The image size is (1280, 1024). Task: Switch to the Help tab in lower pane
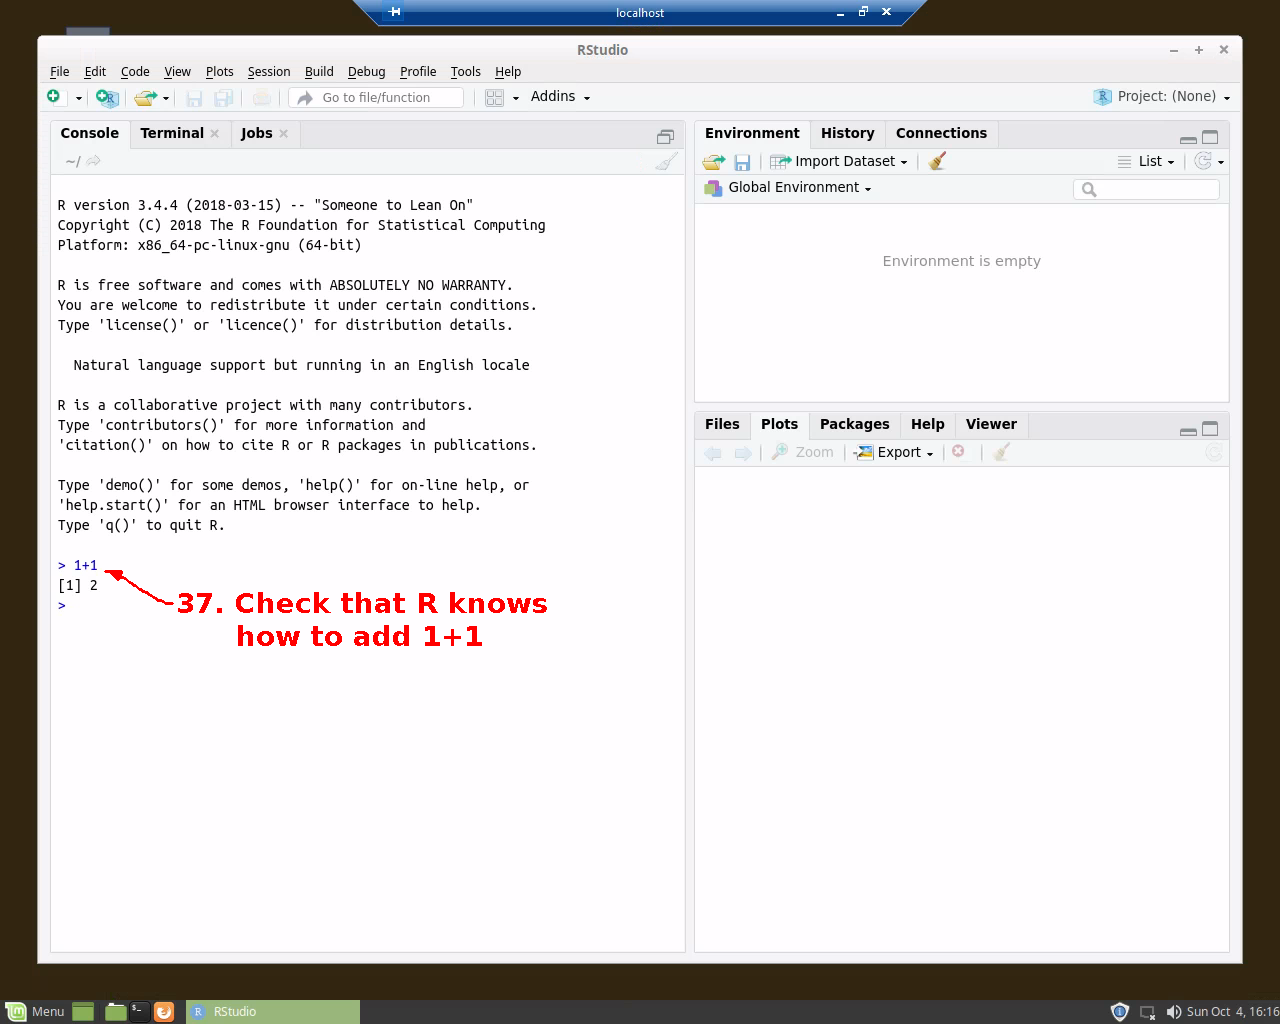coord(927,424)
